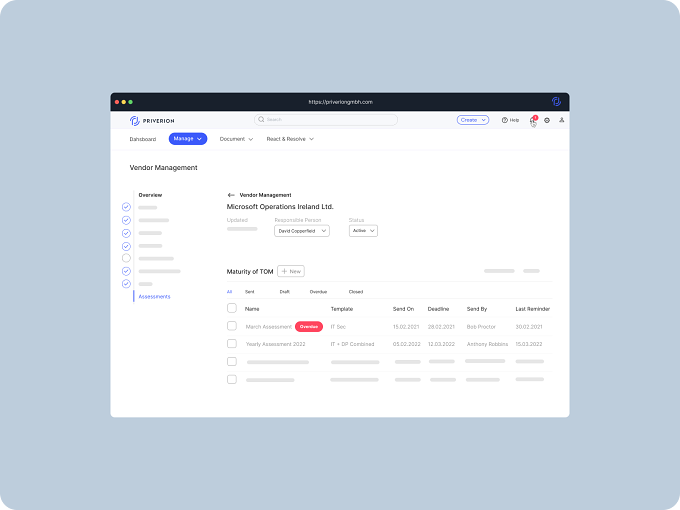Screen dimensions: 680x510
Task: Click the 12.03.2022 deadline cell
Action: [441, 344]
